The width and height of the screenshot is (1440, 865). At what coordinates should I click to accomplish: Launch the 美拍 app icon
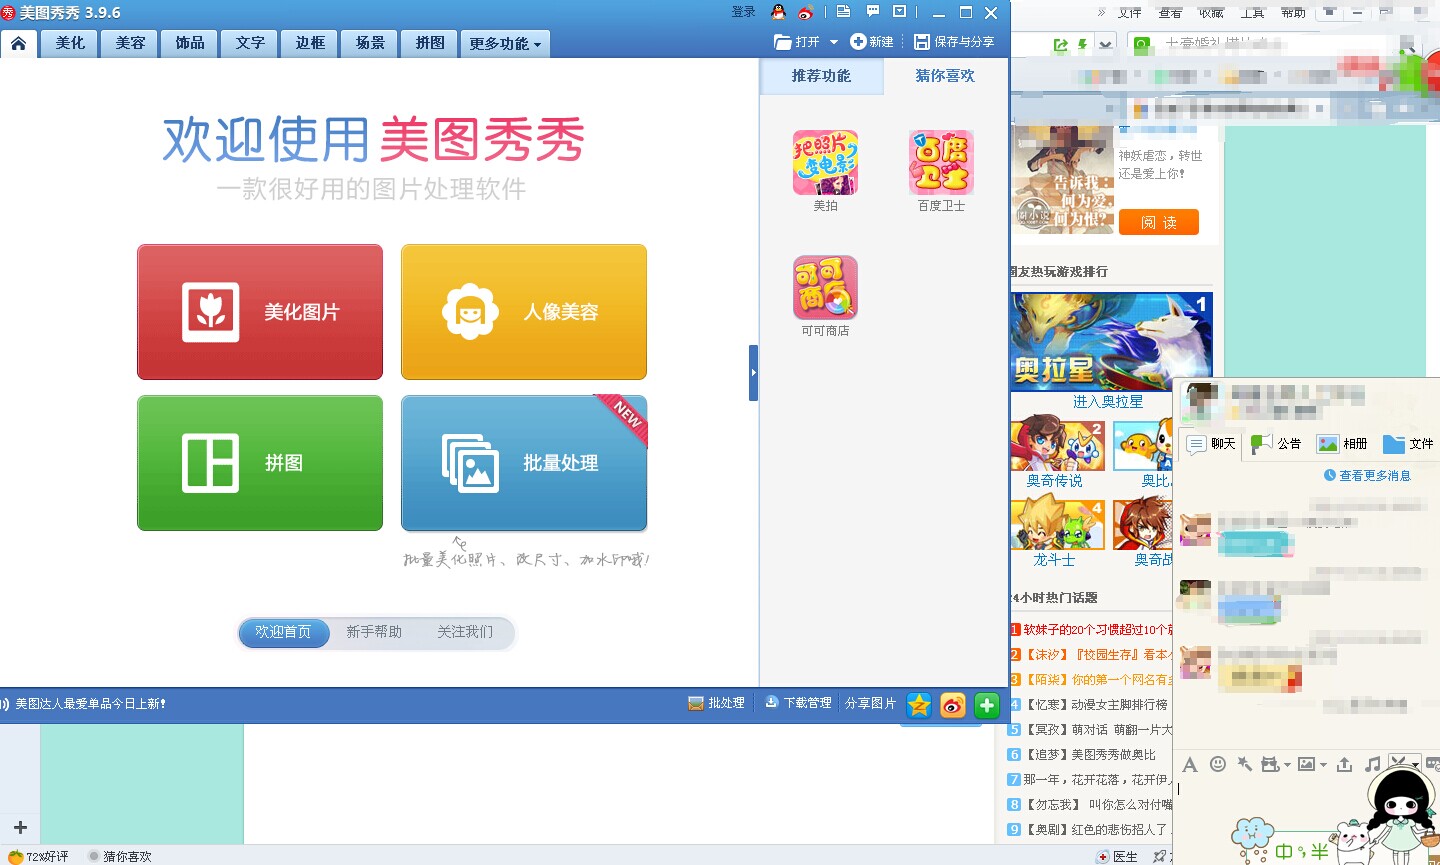[825, 162]
